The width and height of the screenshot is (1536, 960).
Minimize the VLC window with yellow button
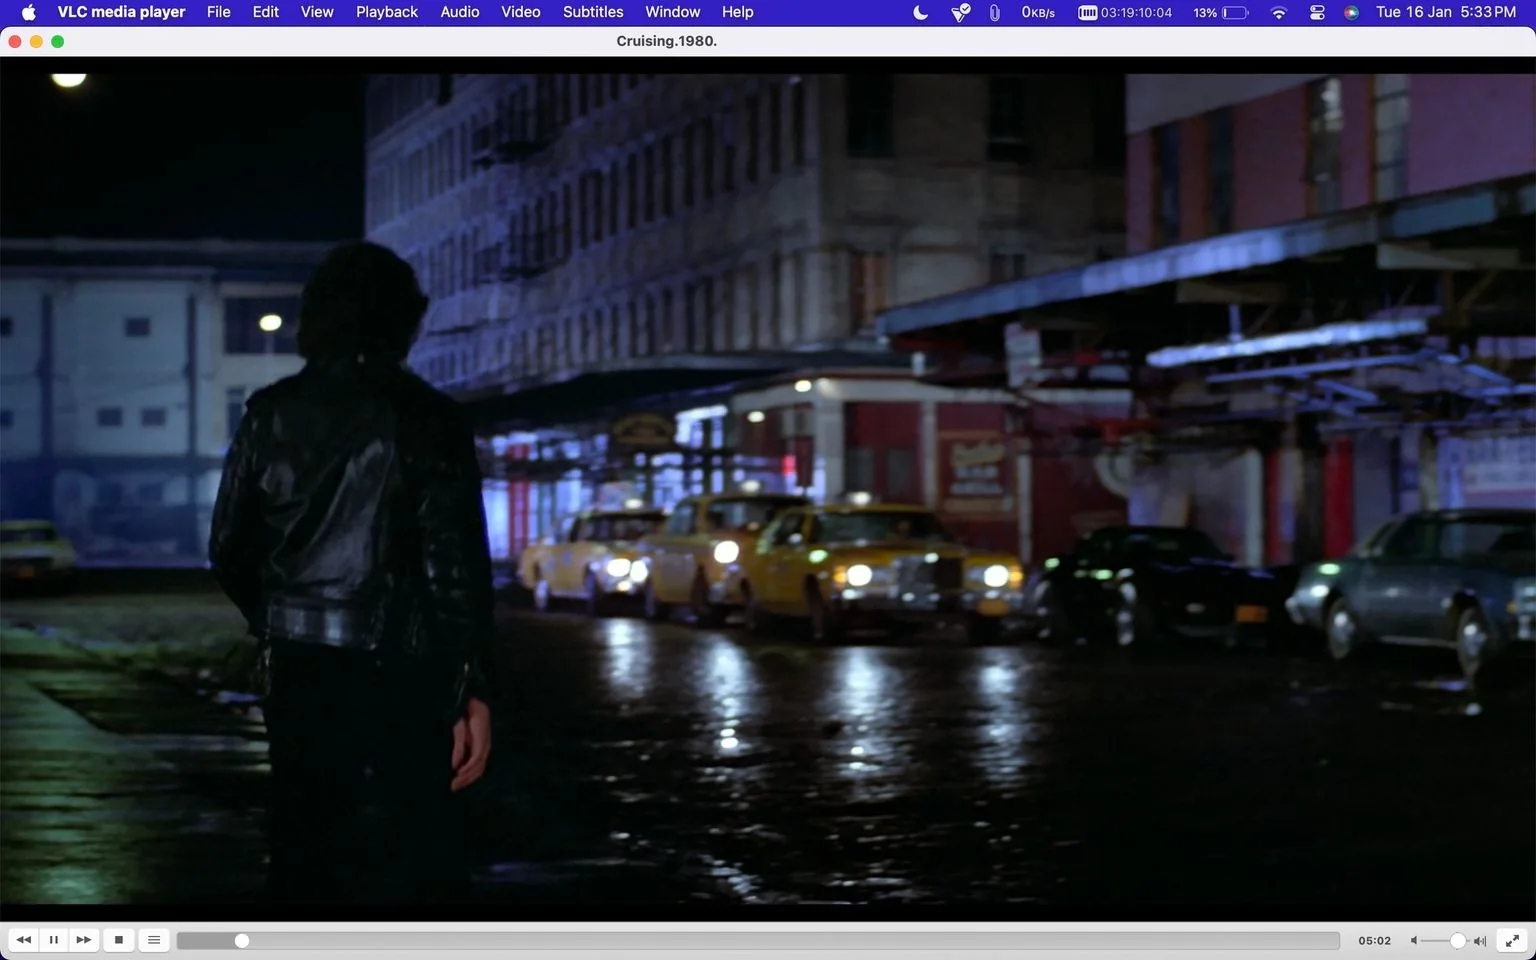coord(36,41)
